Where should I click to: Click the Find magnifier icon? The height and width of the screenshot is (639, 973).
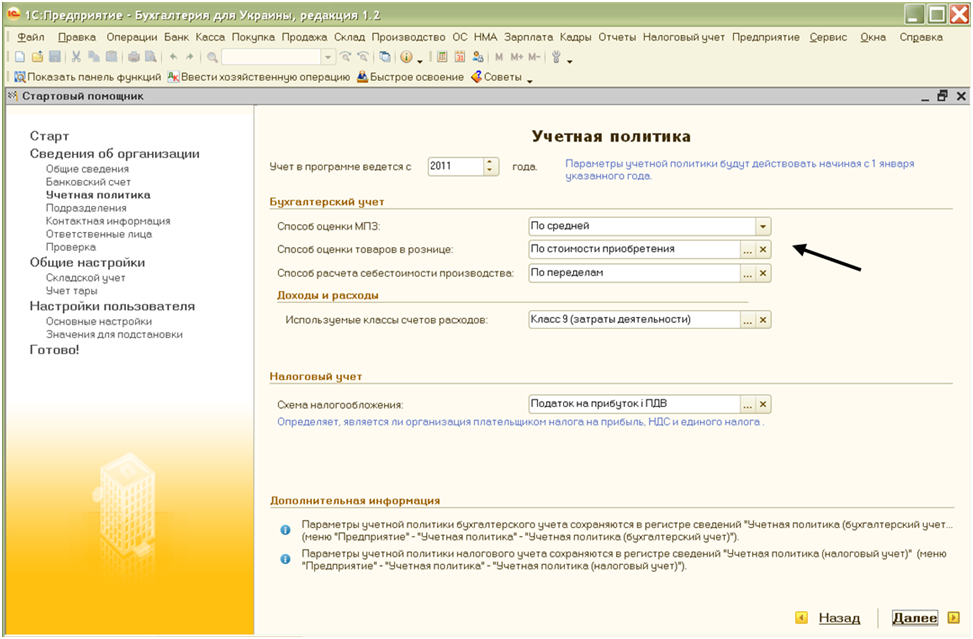(212, 57)
